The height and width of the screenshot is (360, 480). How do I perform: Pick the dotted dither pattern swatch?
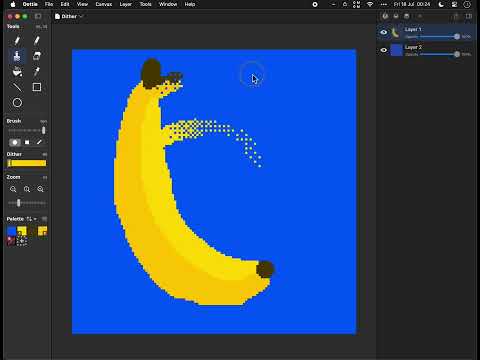[x=22, y=241]
